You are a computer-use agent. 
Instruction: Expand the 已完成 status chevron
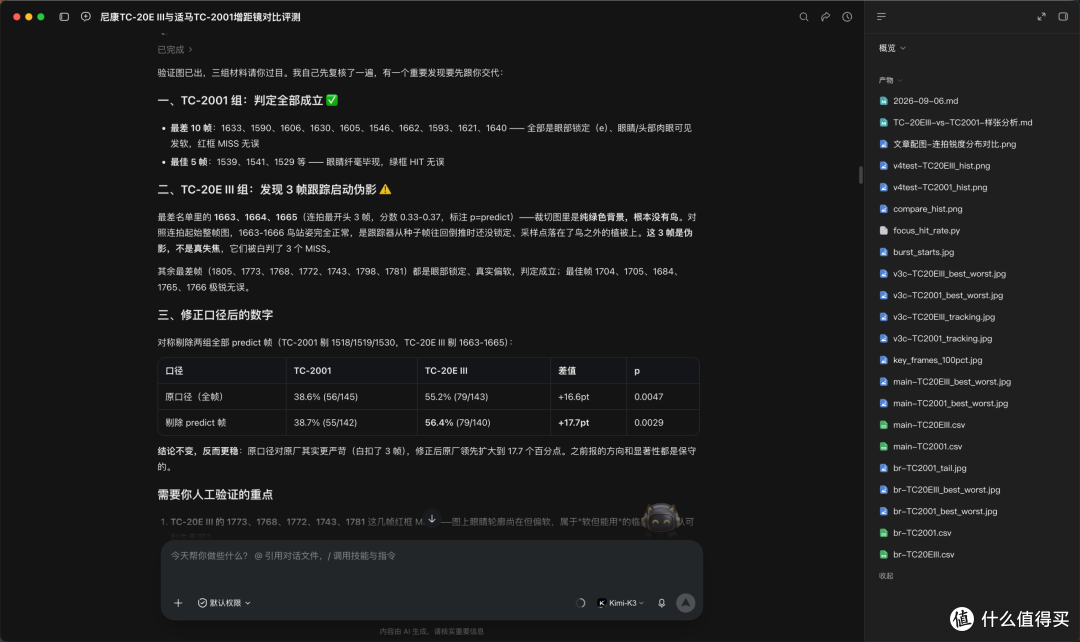point(190,50)
